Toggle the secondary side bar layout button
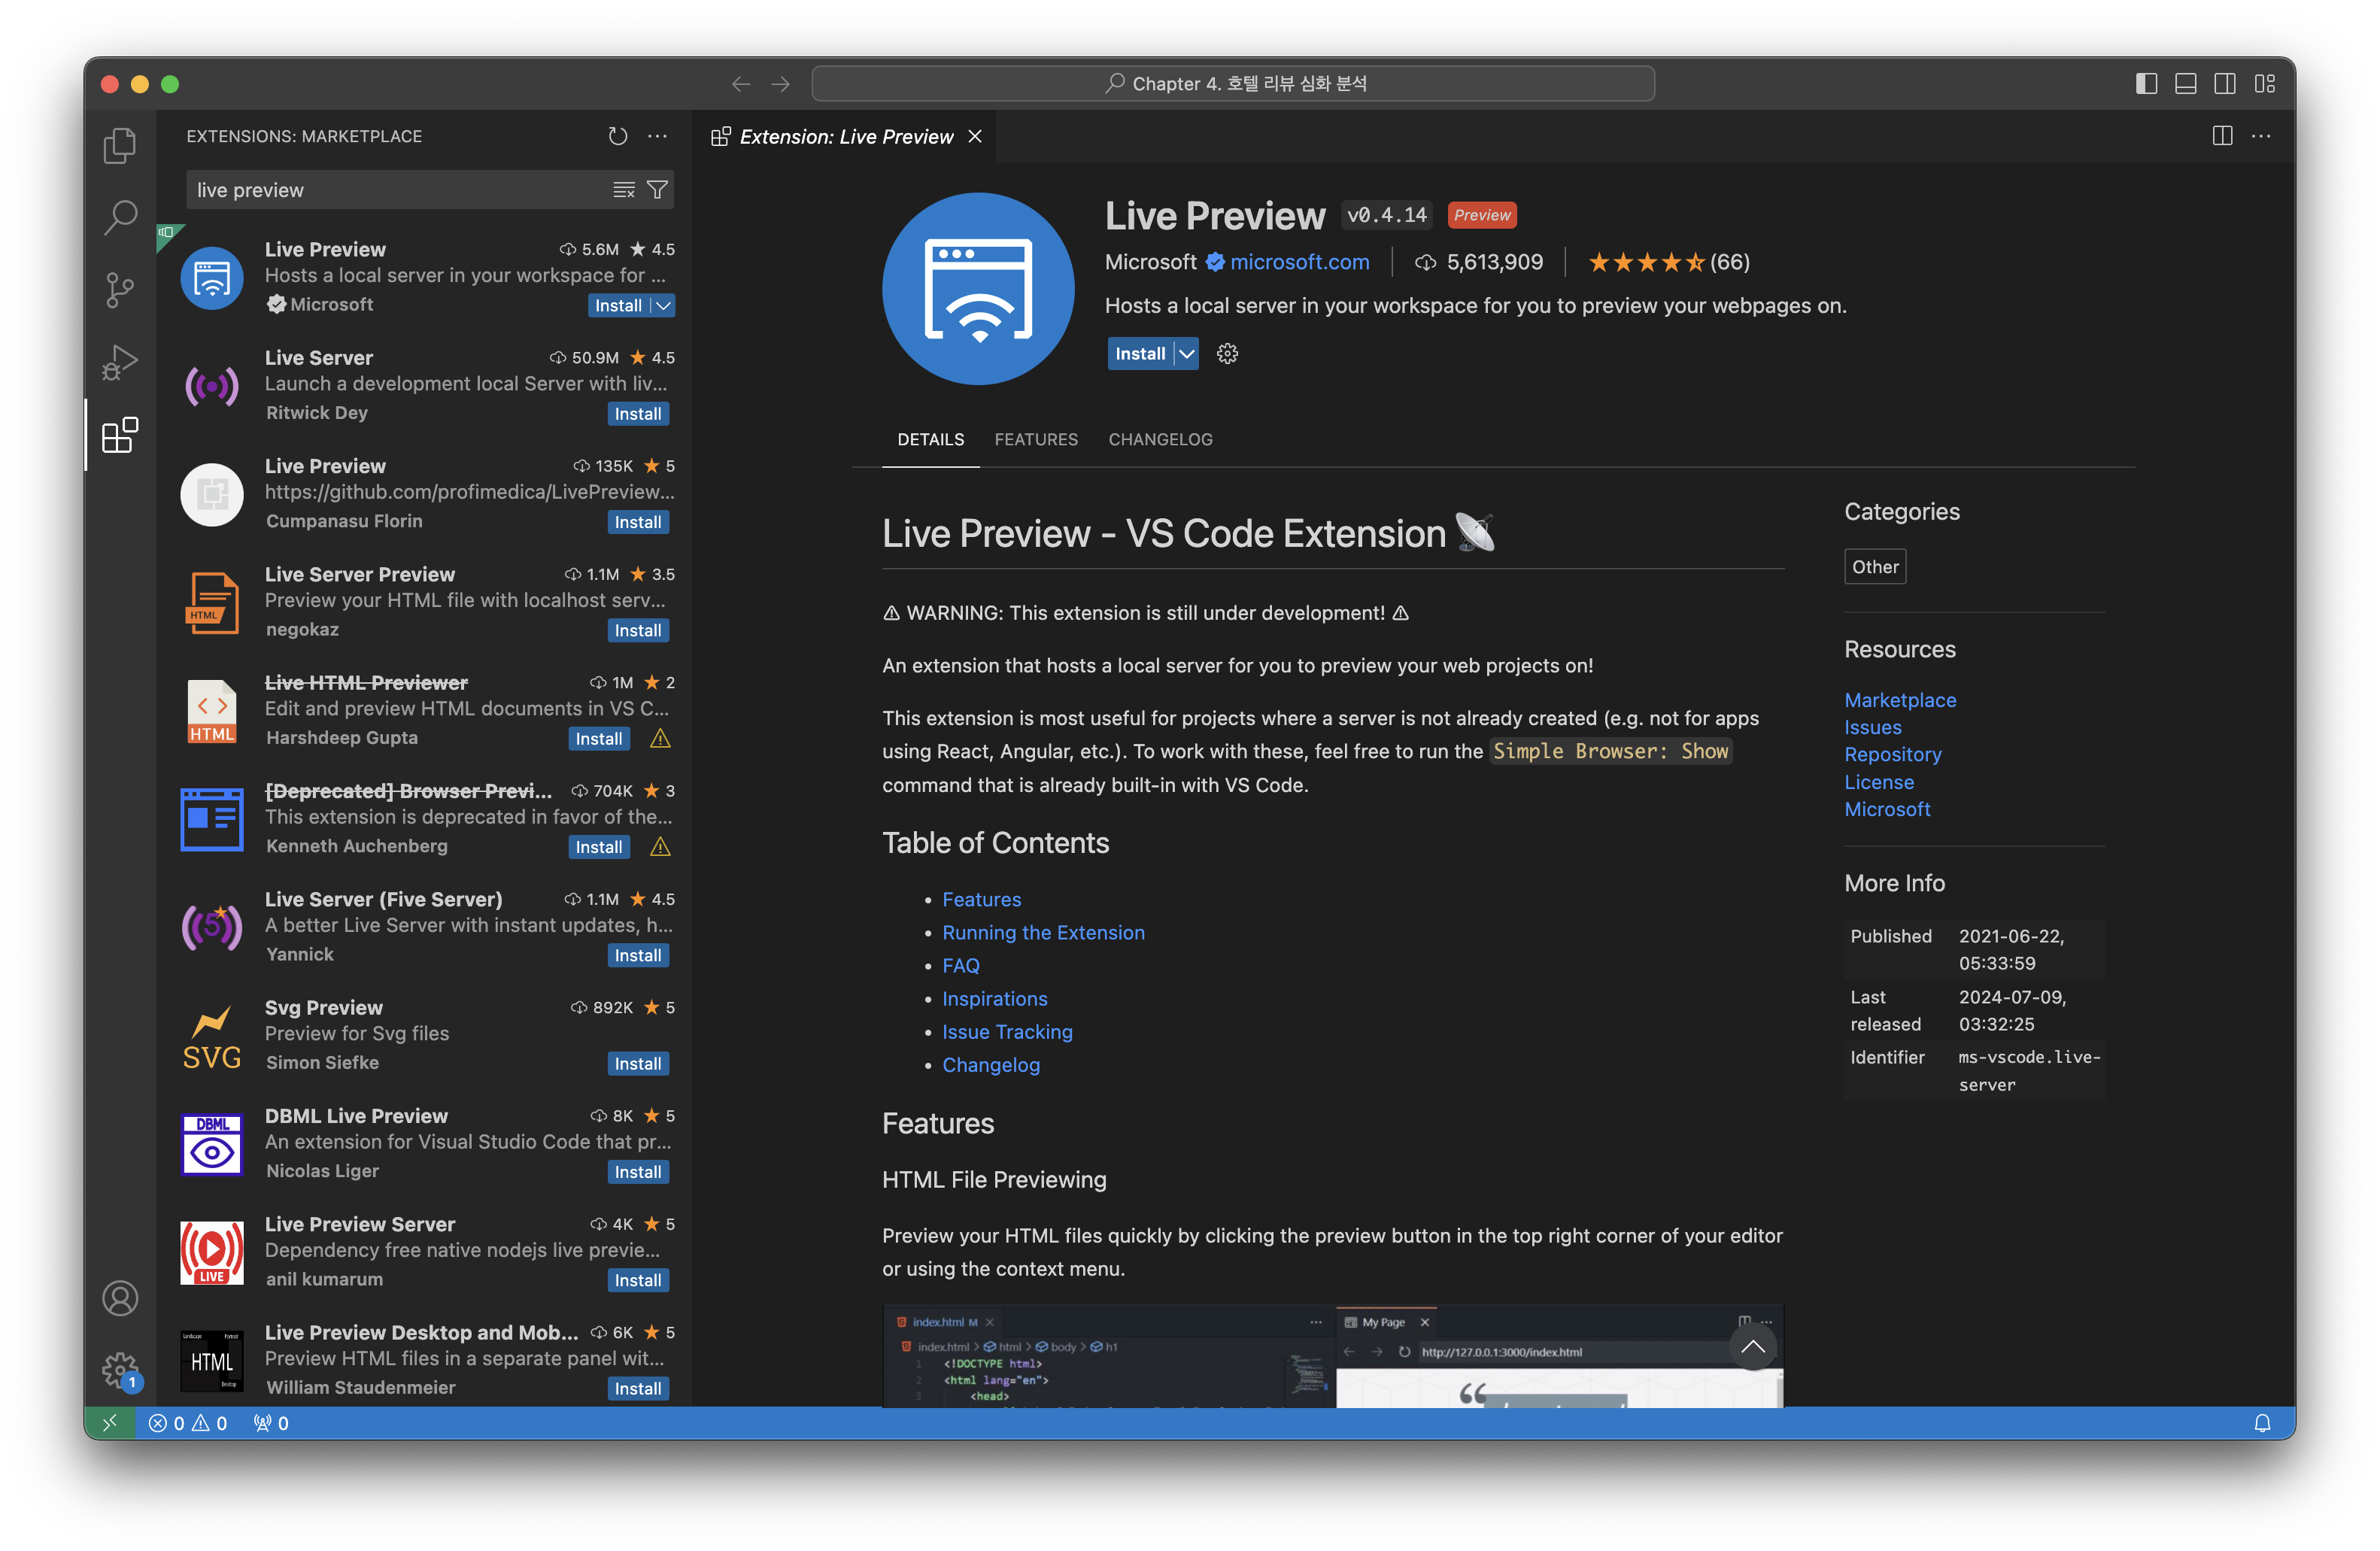Image resolution: width=2380 pixels, height=1551 pixels. [2225, 84]
